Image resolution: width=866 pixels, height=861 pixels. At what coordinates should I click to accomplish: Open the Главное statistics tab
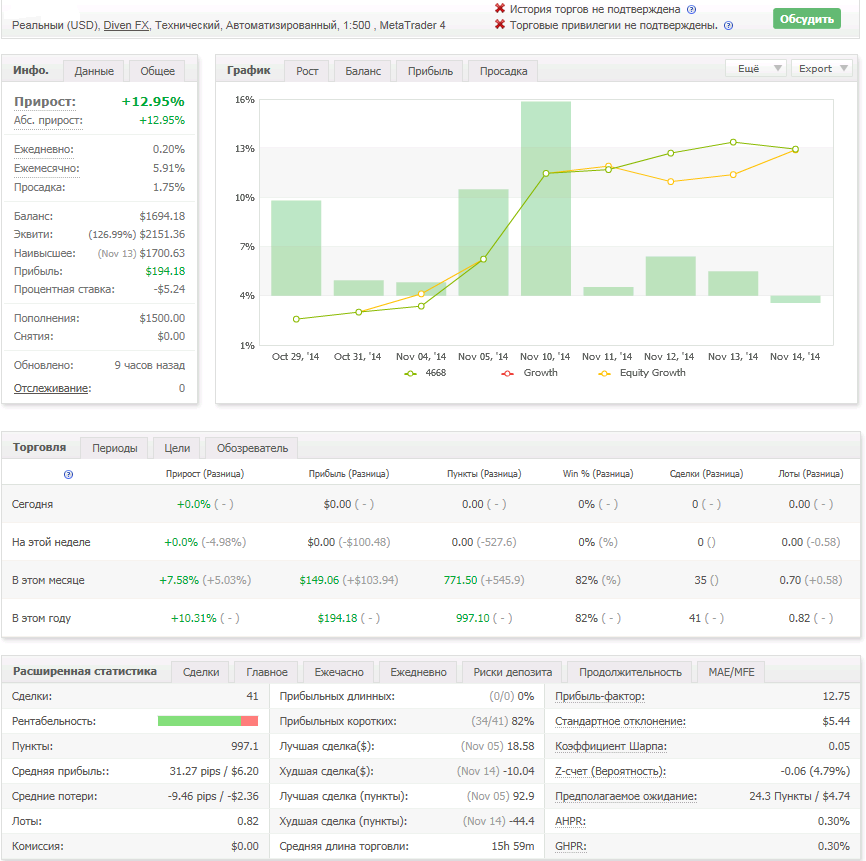(267, 672)
